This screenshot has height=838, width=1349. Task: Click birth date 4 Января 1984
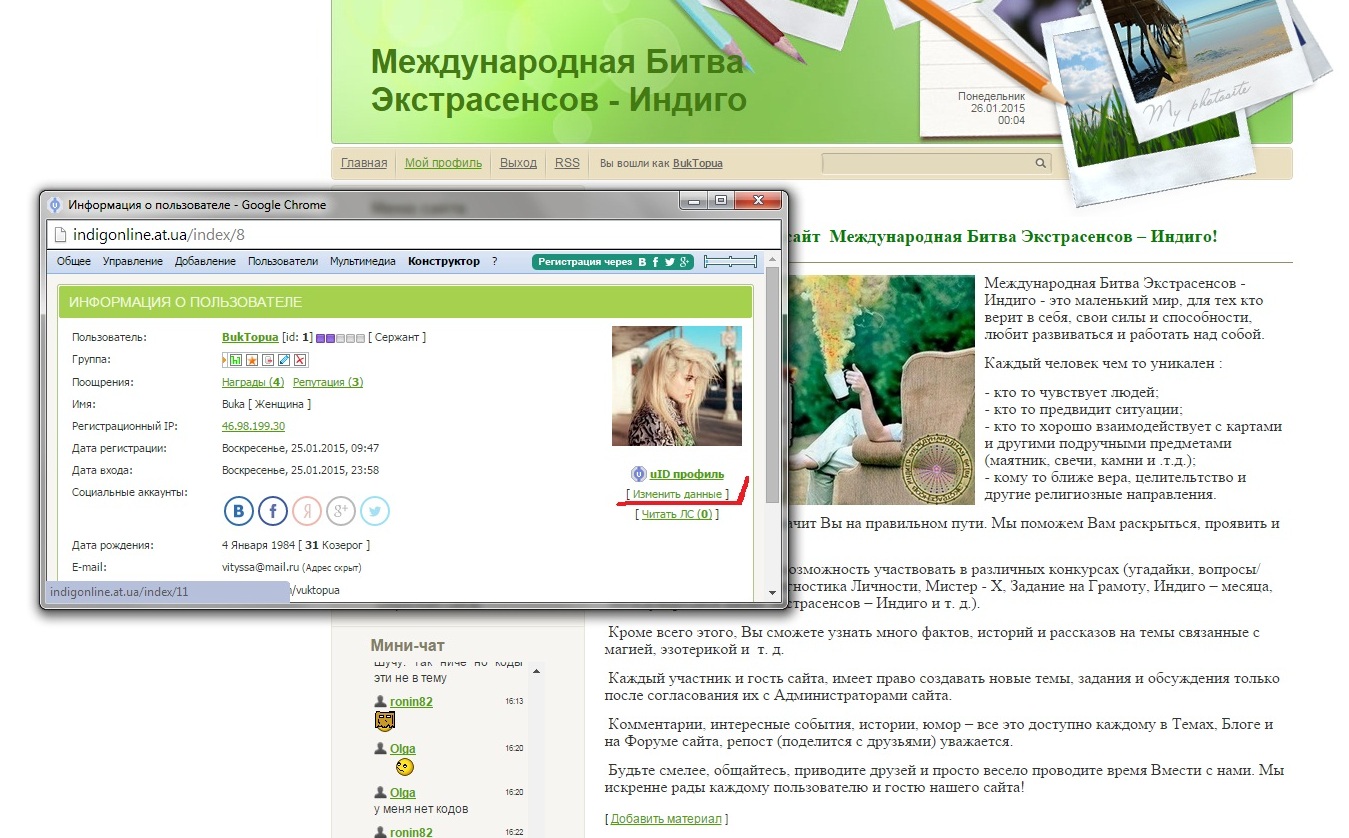(x=256, y=545)
